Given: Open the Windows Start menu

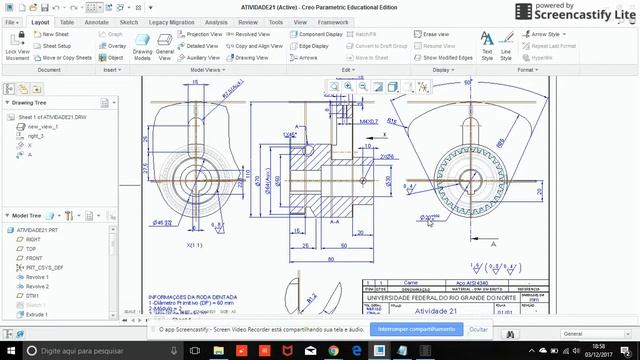Looking at the screenshot, I should tap(11, 351).
